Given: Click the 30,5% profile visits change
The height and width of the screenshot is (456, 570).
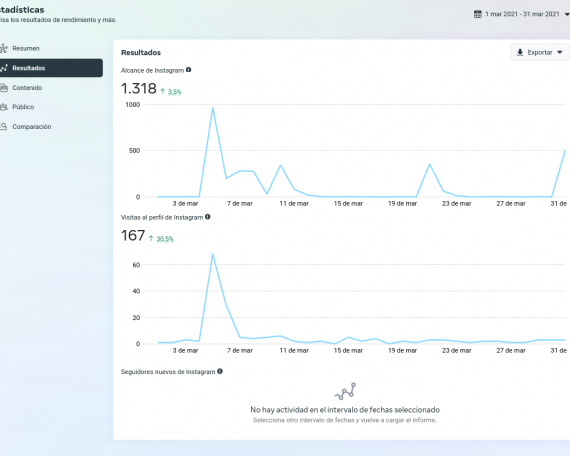Looking at the screenshot, I should [165, 239].
